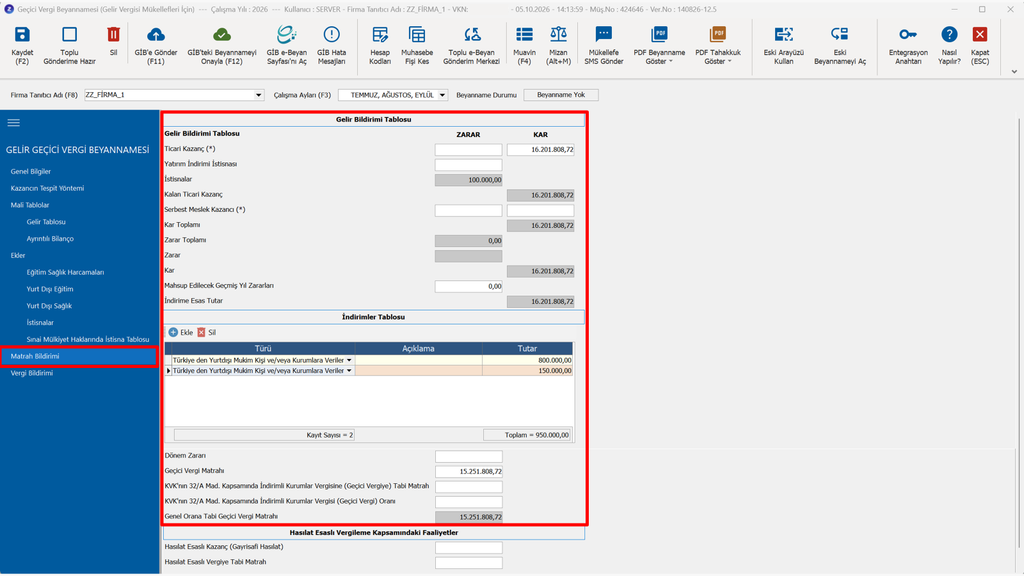Viewport: 1024px width, 576px height.
Task: Click the Açıklama column header
Action: 418,349
